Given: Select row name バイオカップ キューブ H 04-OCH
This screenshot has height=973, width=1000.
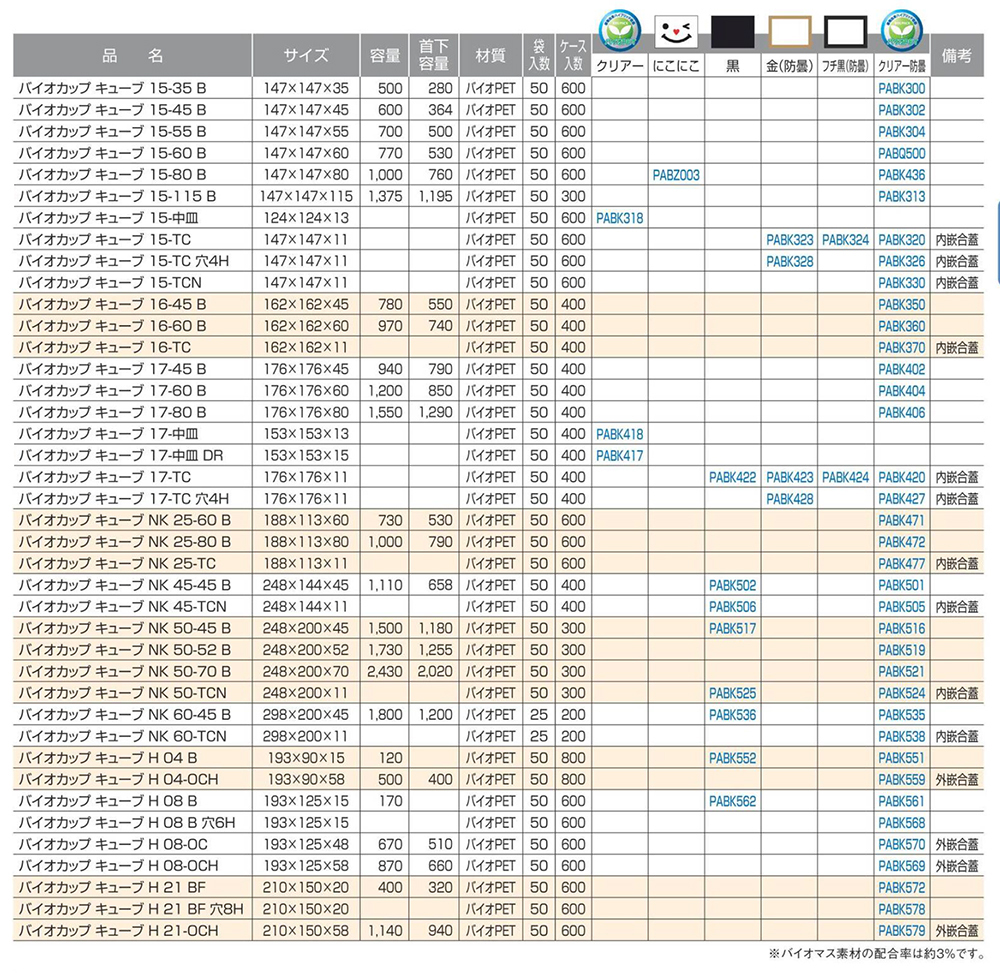Looking at the screenshot, I should pos(119,780).
